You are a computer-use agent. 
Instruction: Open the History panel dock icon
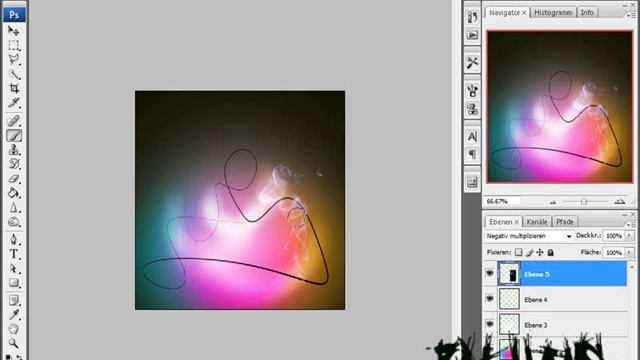(x=472, y=17)
